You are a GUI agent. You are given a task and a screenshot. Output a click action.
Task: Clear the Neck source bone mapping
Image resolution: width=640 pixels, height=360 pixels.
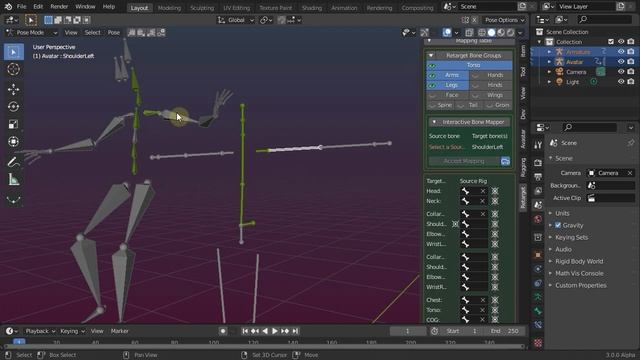[483, 201]
